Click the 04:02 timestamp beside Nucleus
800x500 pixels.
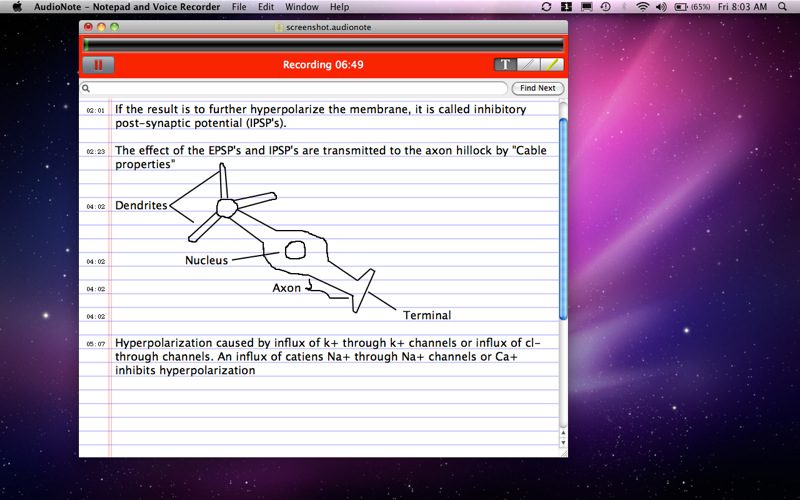(x=95, y=262)
